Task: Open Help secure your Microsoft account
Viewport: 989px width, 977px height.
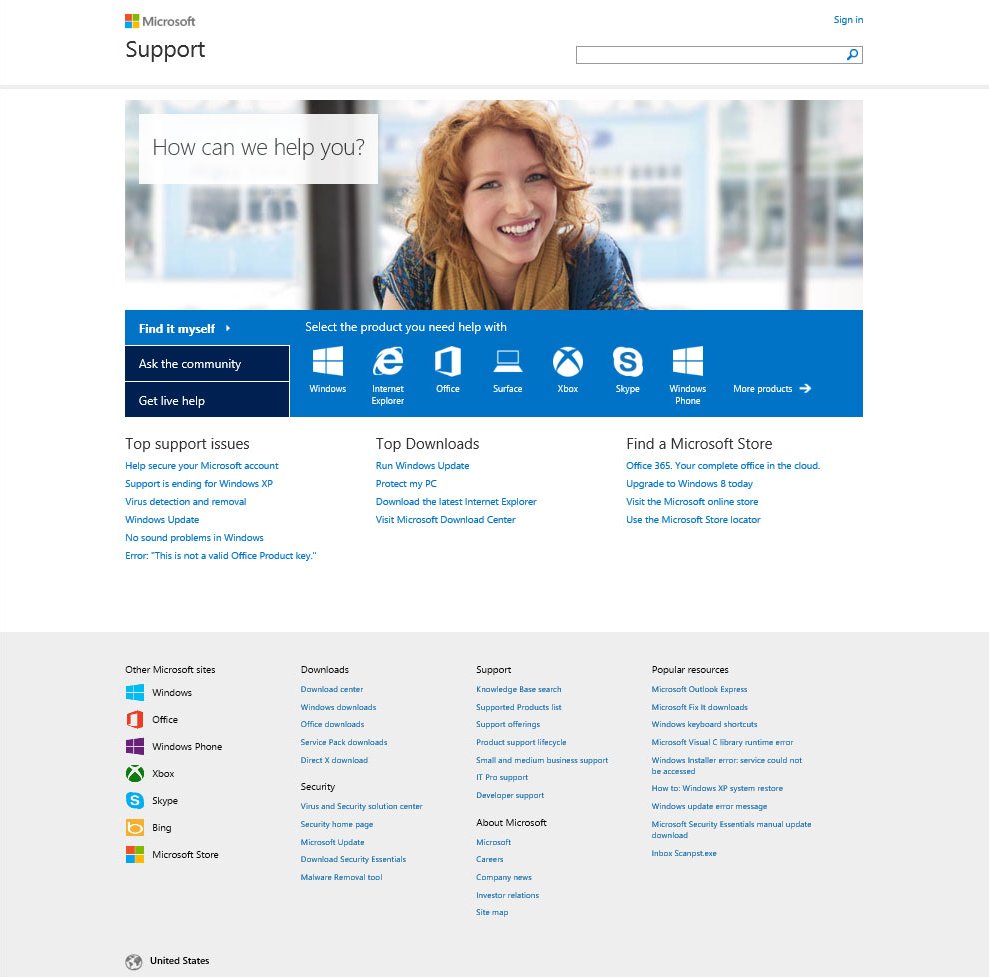Action: (202, 465)
